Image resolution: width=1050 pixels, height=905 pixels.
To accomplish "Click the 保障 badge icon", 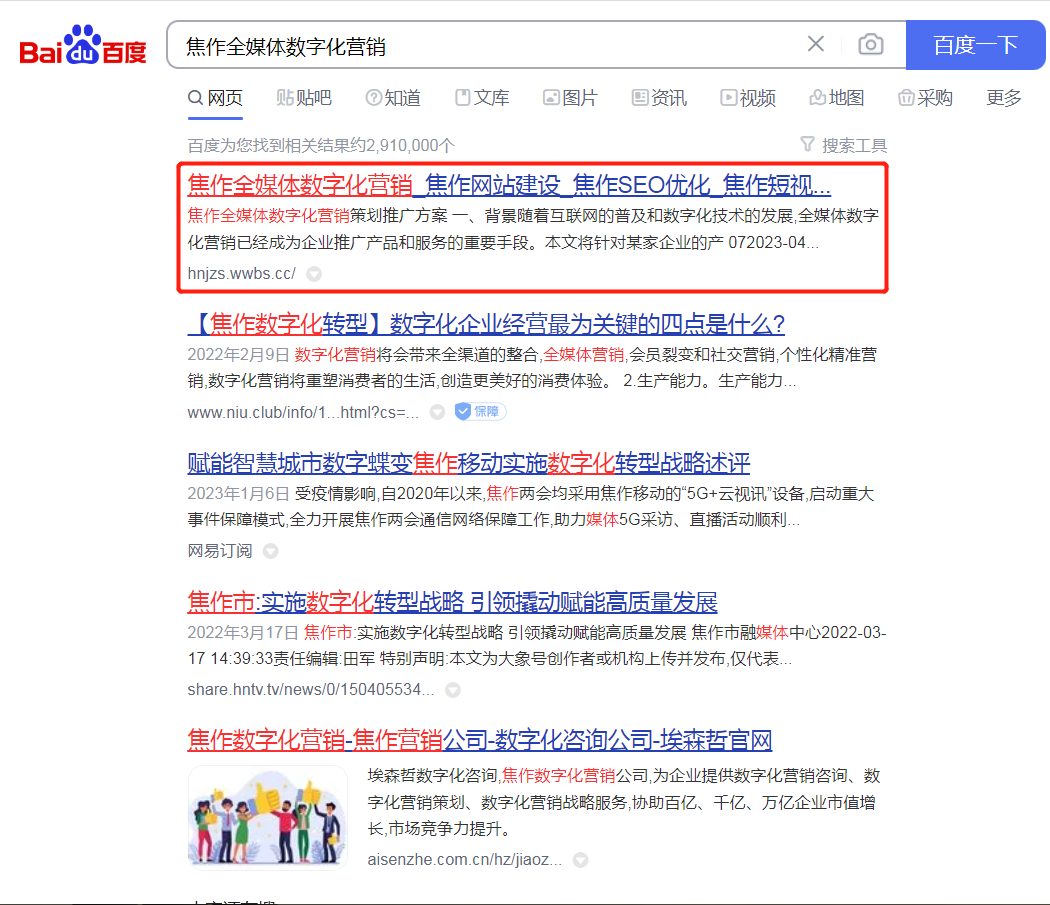I will [480, 411].
